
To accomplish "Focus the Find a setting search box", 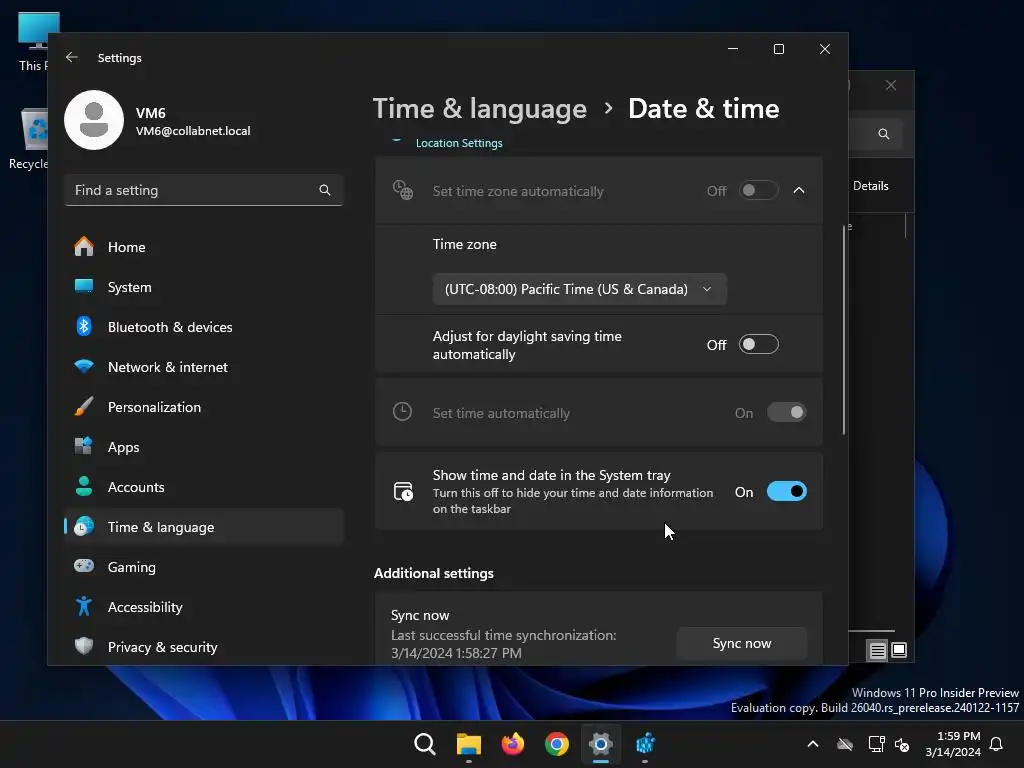I will pos(204,190).
